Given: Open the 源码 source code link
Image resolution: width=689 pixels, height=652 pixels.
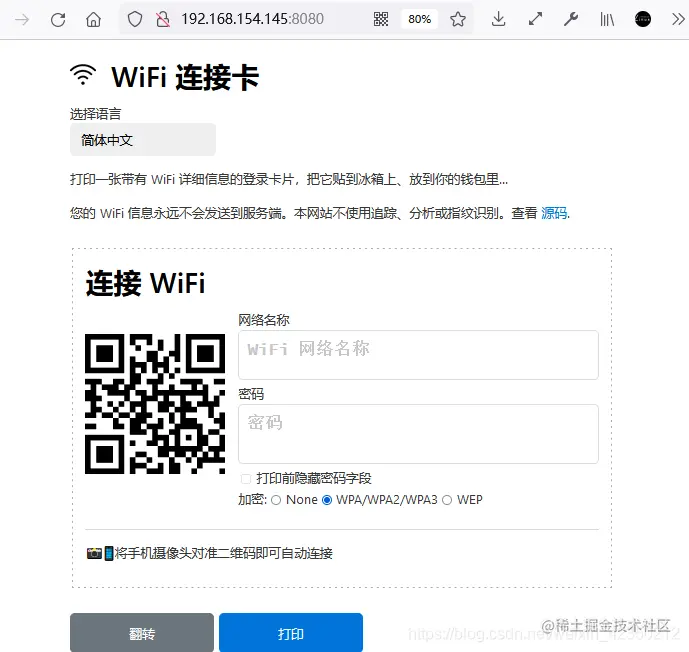Looking at the screenshot, I should click(554, 213).
